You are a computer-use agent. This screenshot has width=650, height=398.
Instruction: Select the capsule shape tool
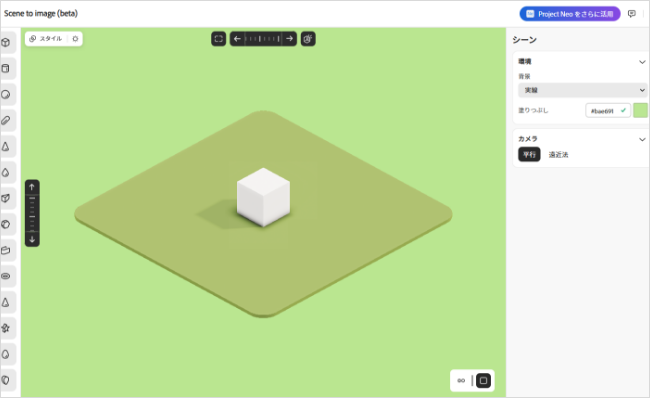pyautogui.click(x=6, y=121)
